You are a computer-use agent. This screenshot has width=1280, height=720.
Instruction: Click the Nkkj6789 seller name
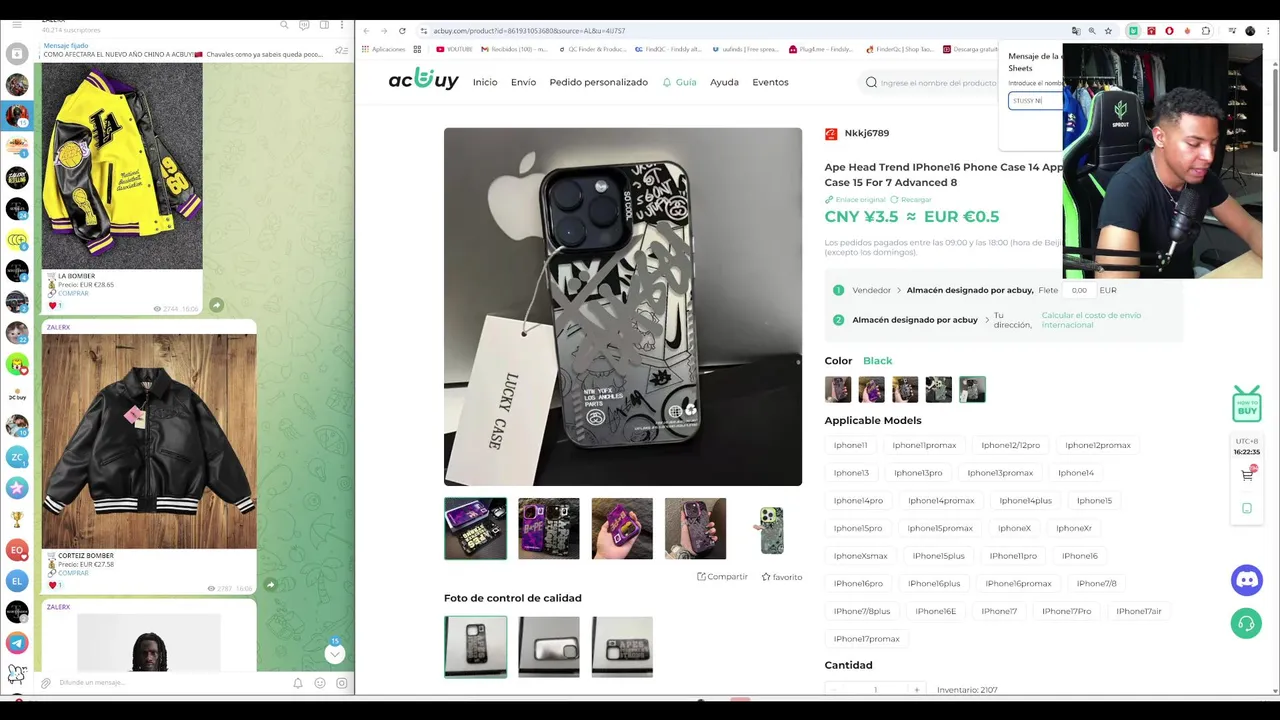[x=866, y=133]
